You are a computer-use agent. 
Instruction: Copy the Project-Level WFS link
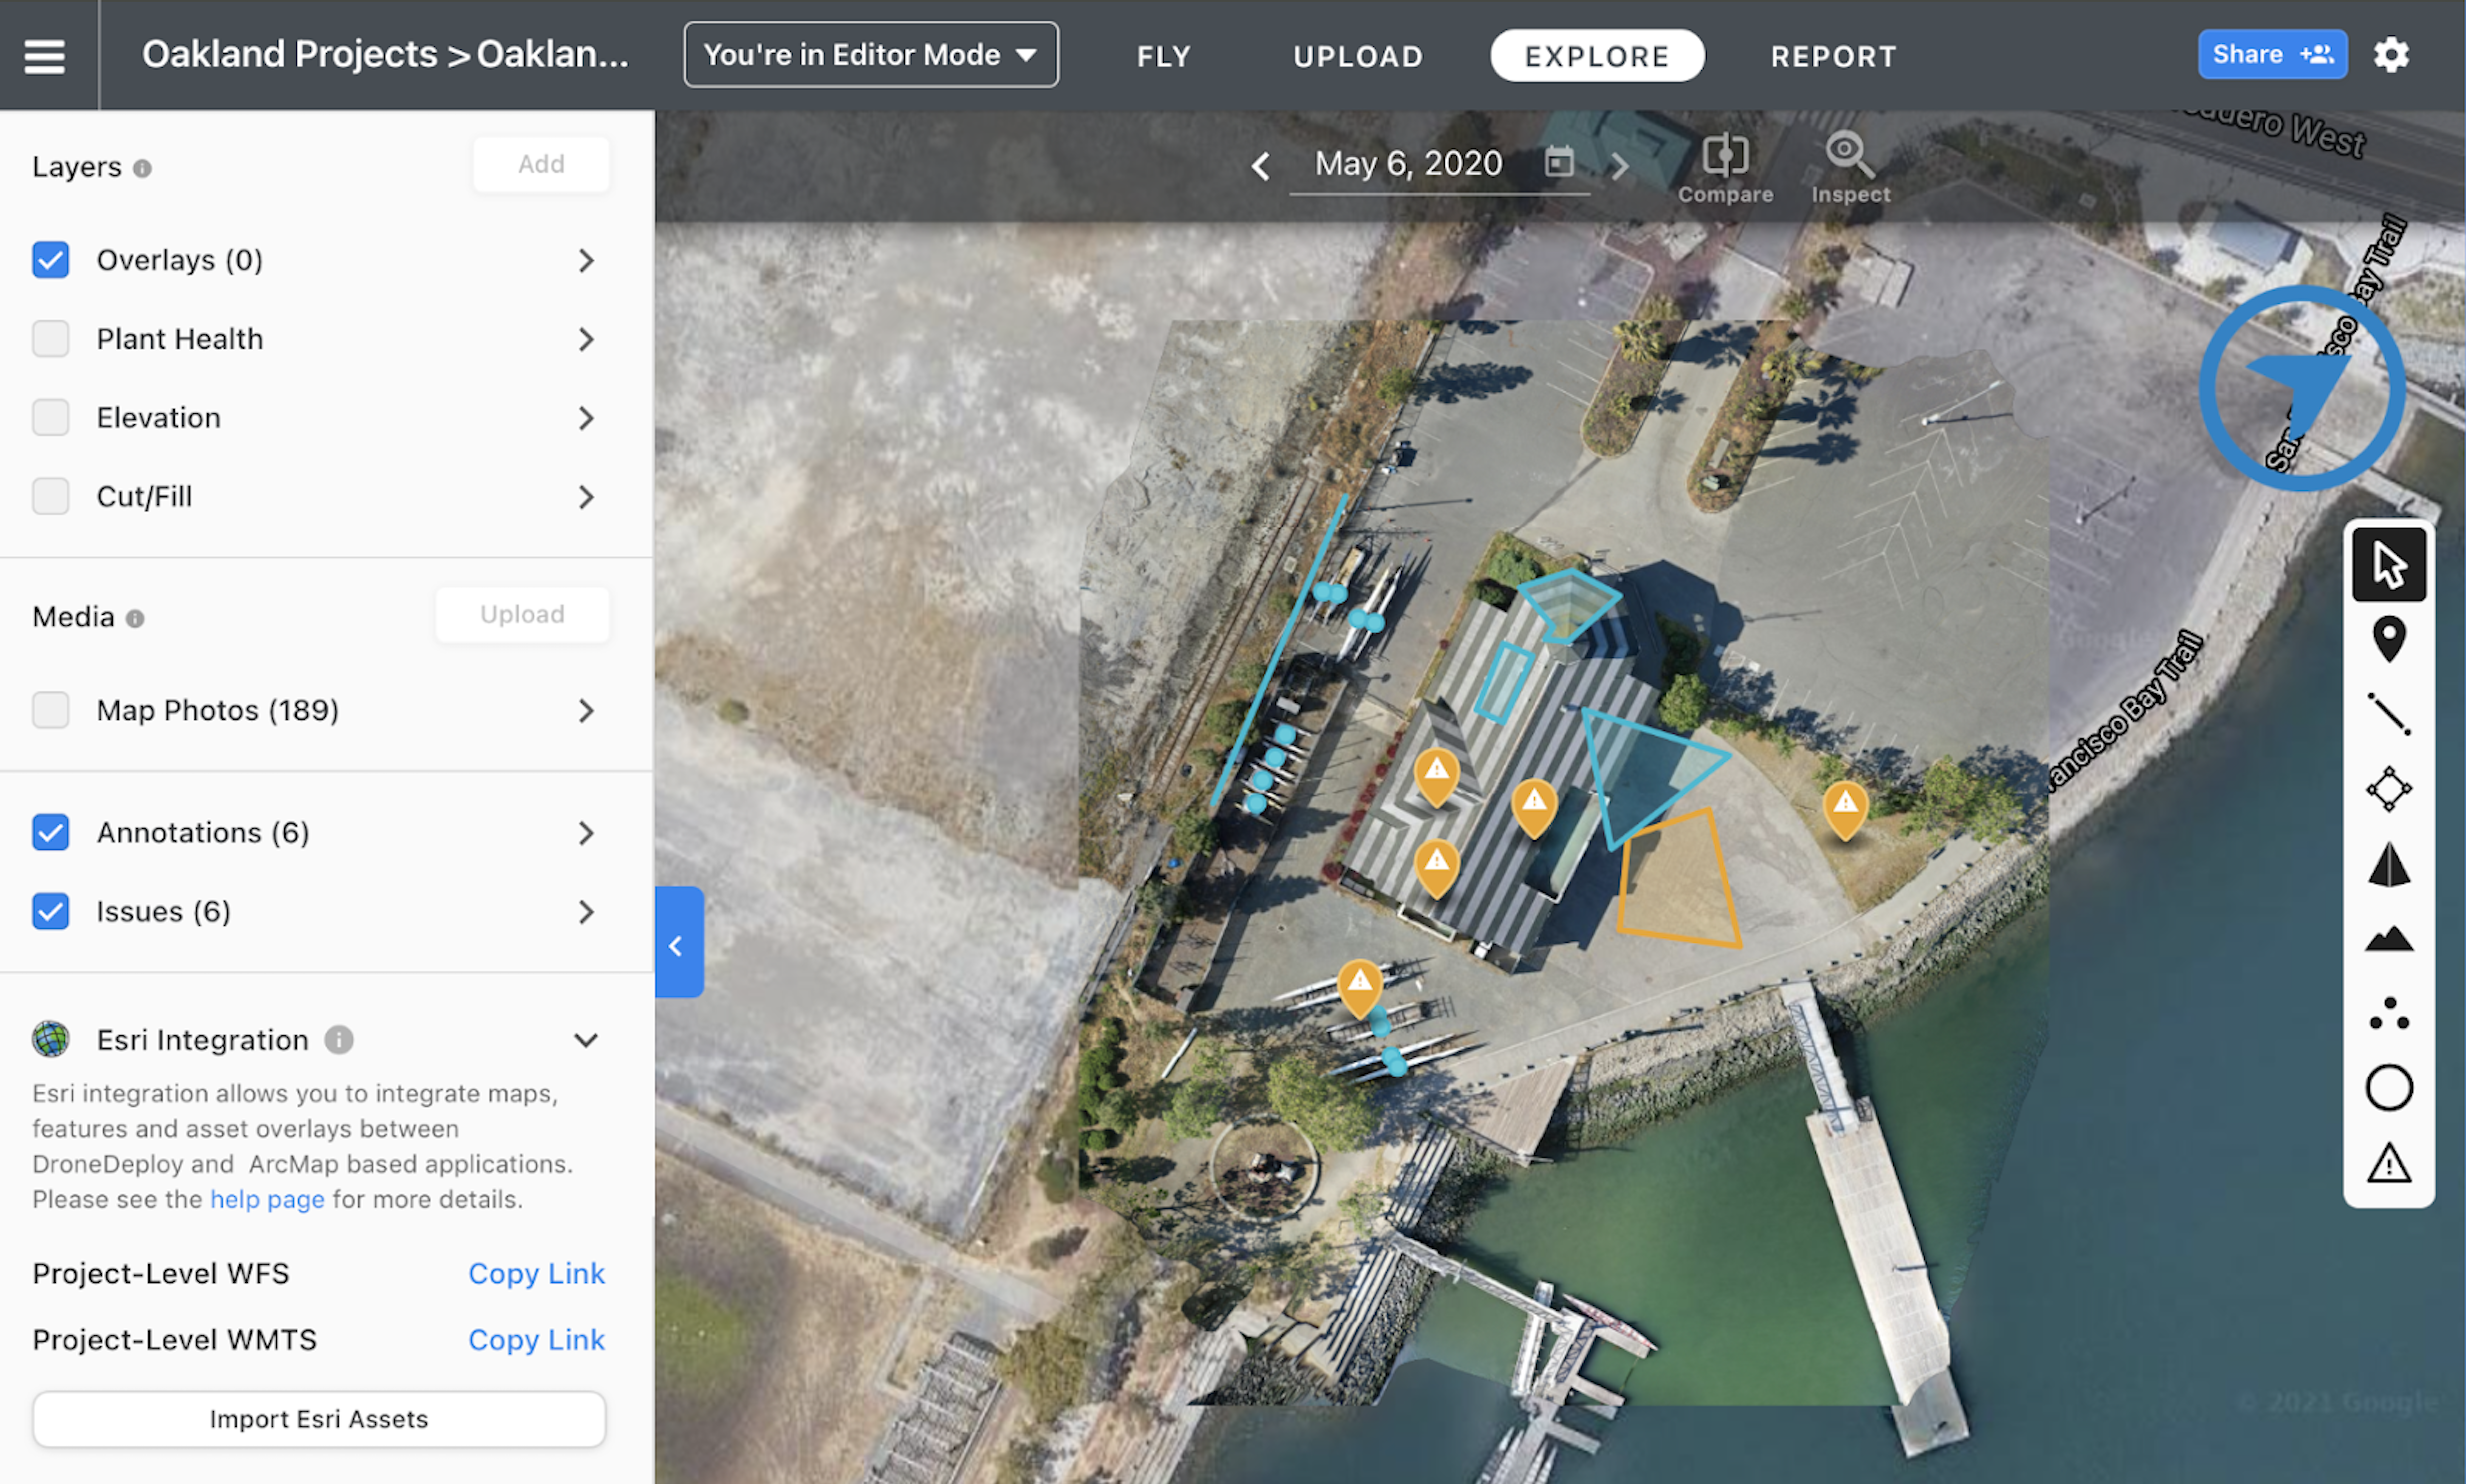[536, 1273]
